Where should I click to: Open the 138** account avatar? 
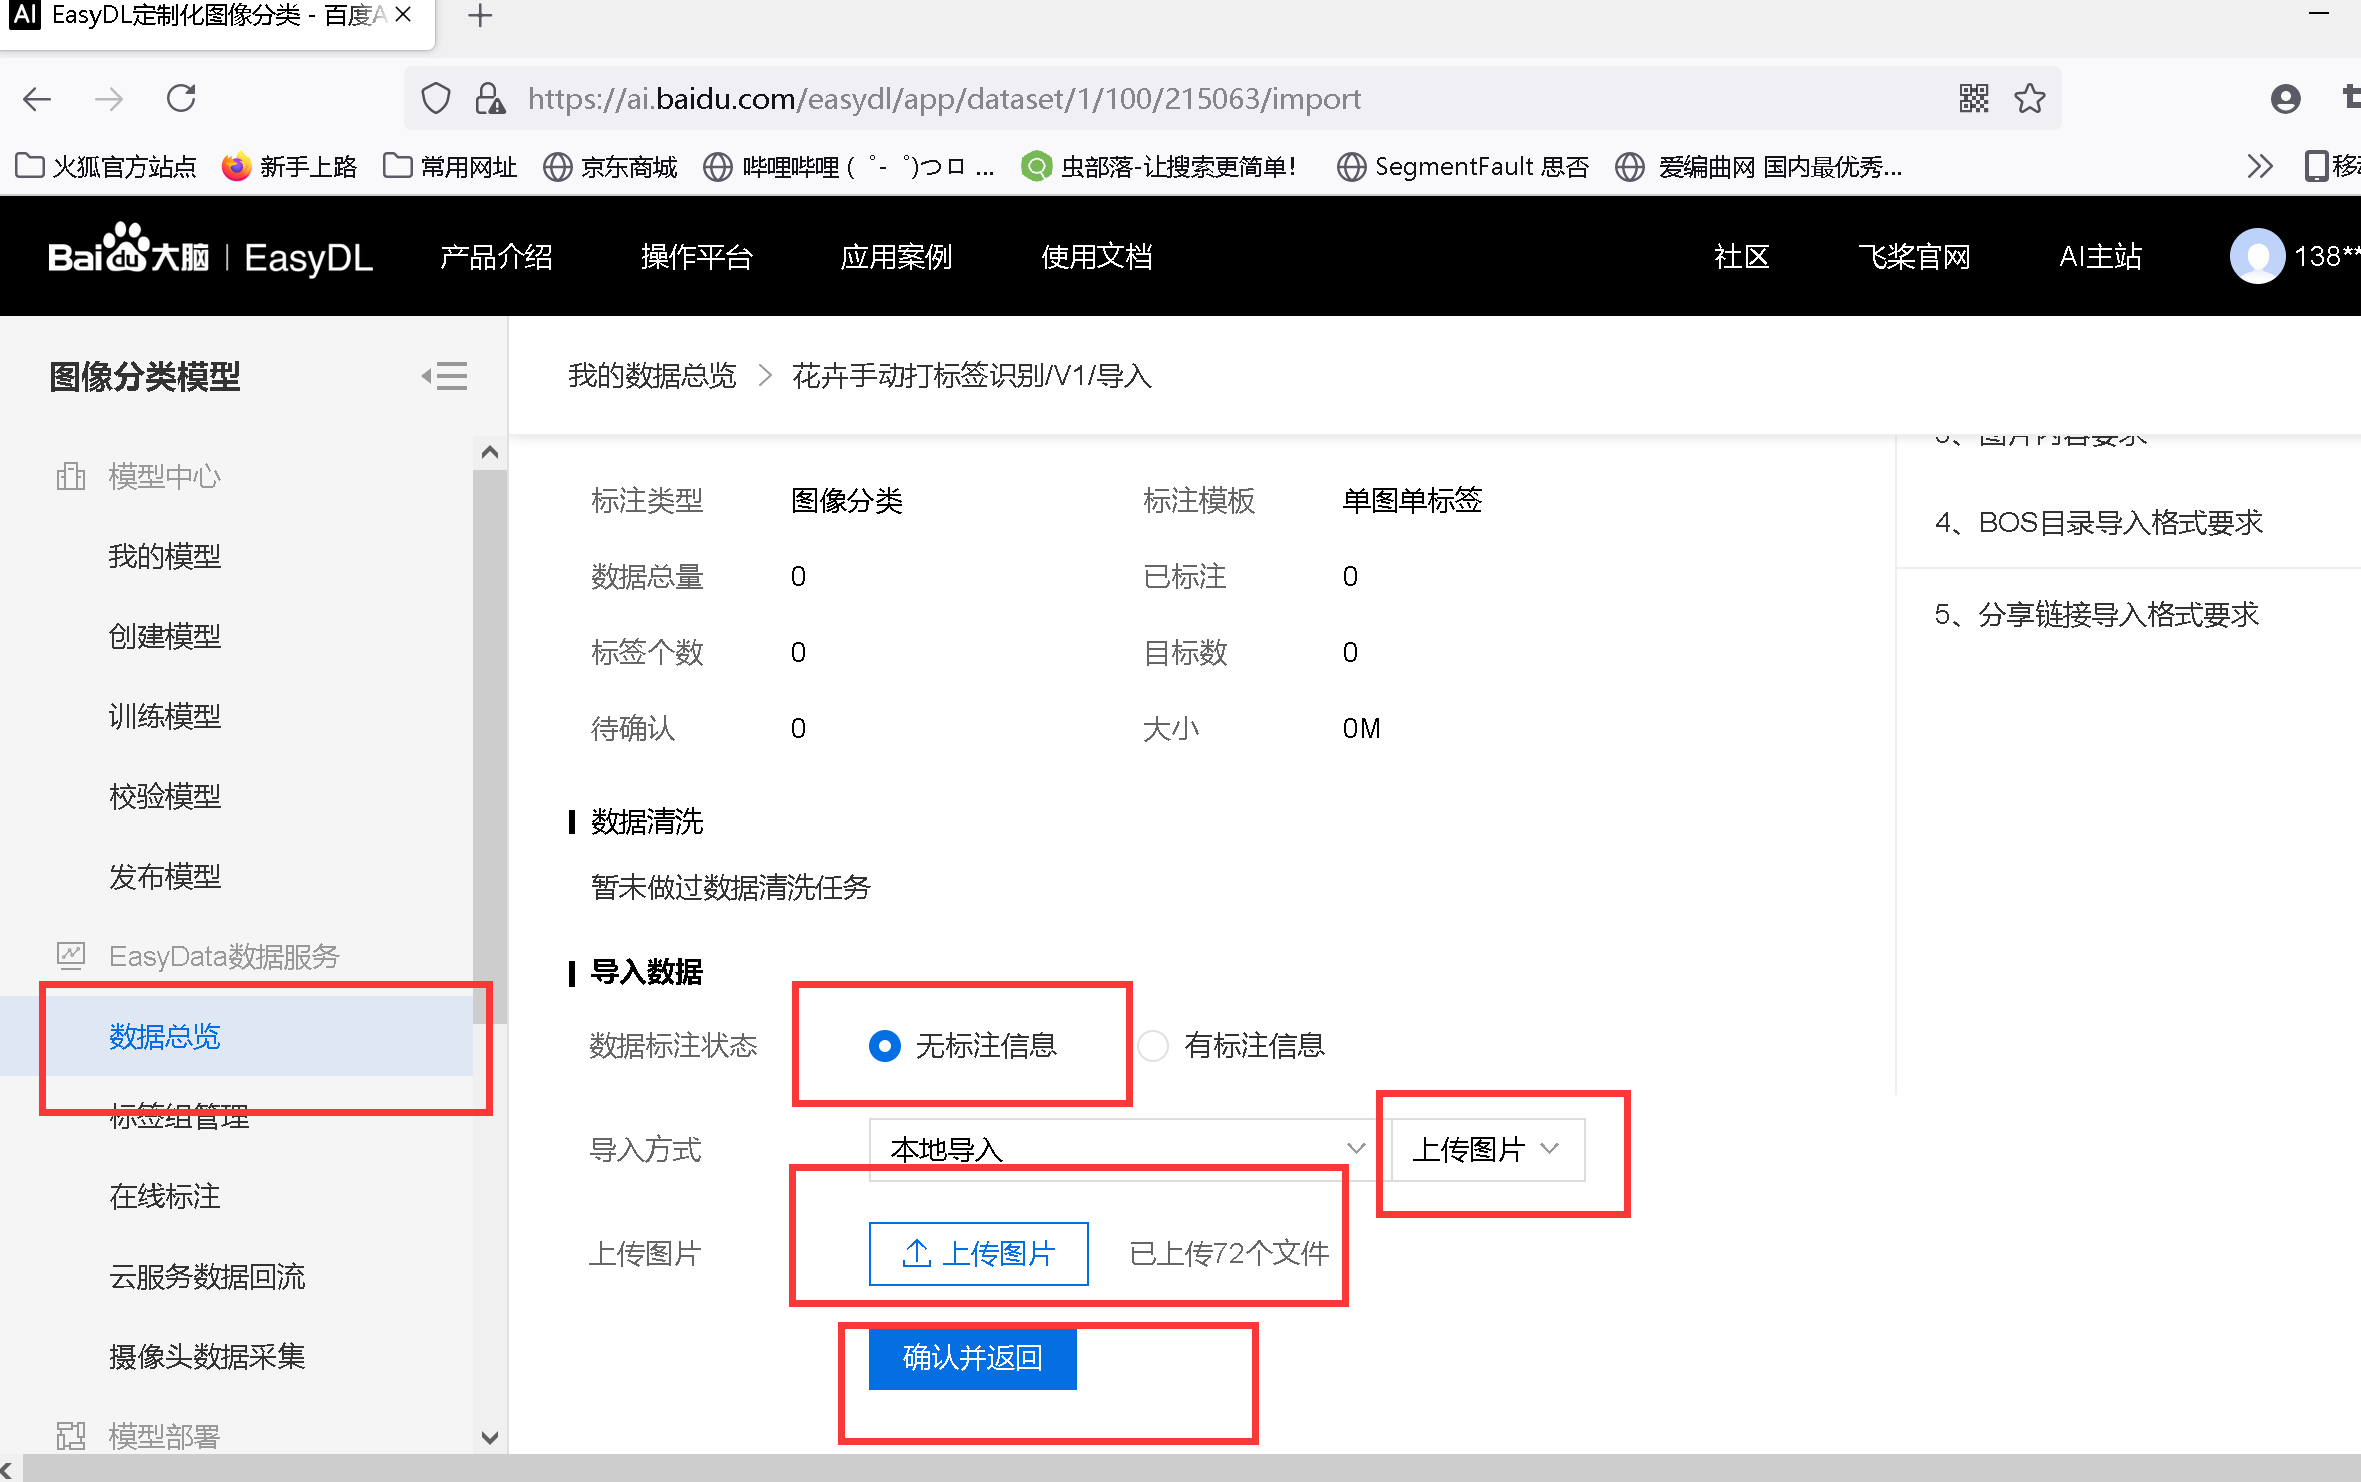[x=2259, y=255]
